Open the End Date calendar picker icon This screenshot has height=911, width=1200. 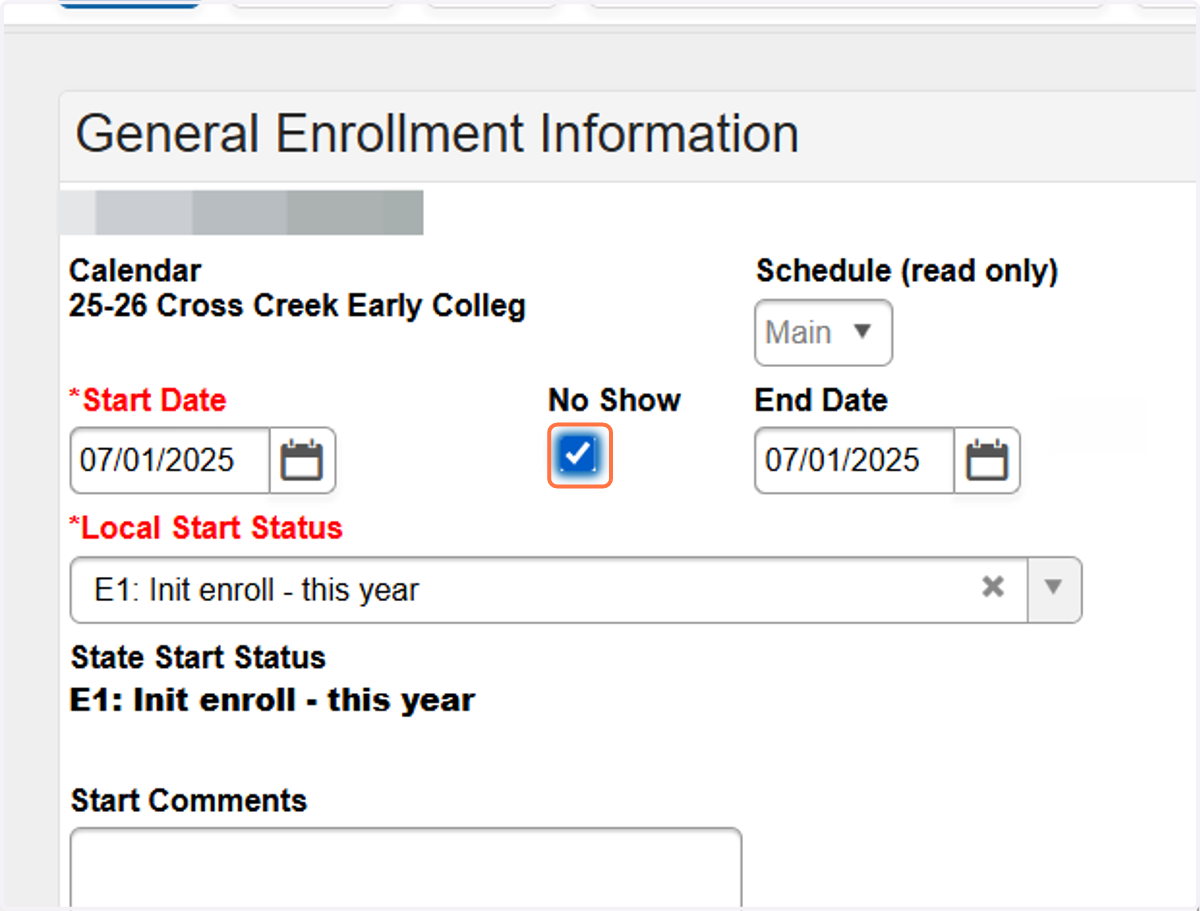click(987, 461)
